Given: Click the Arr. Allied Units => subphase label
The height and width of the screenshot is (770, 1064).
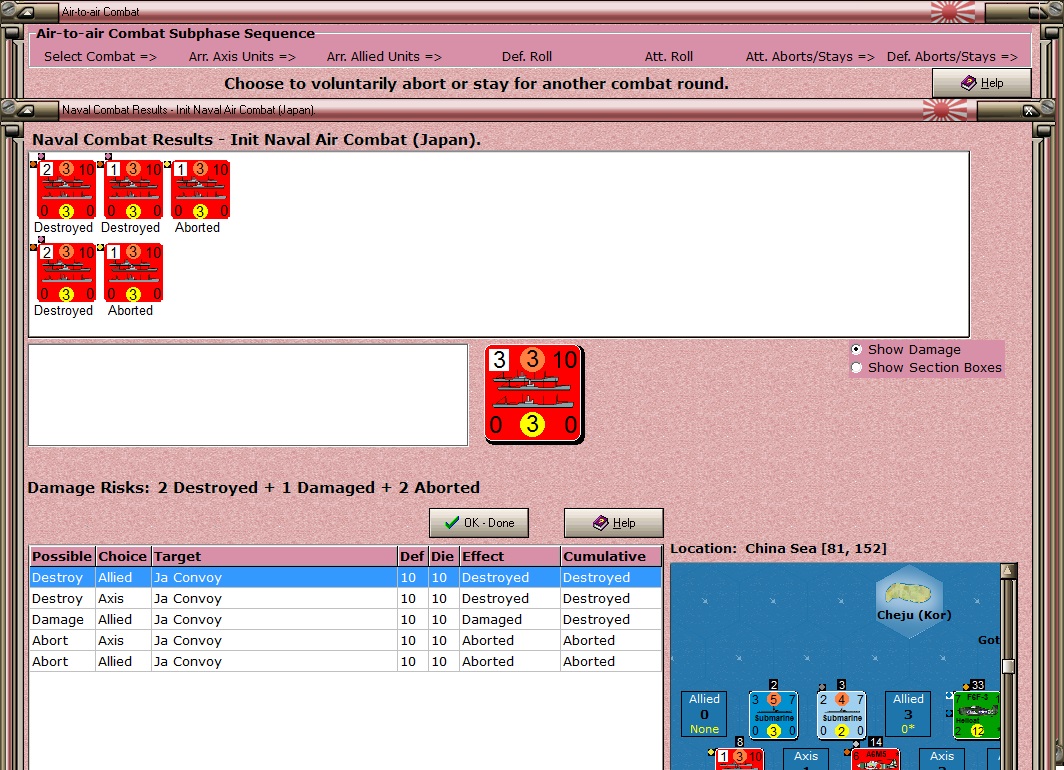Looking at the screenshot, I should 384,57.
